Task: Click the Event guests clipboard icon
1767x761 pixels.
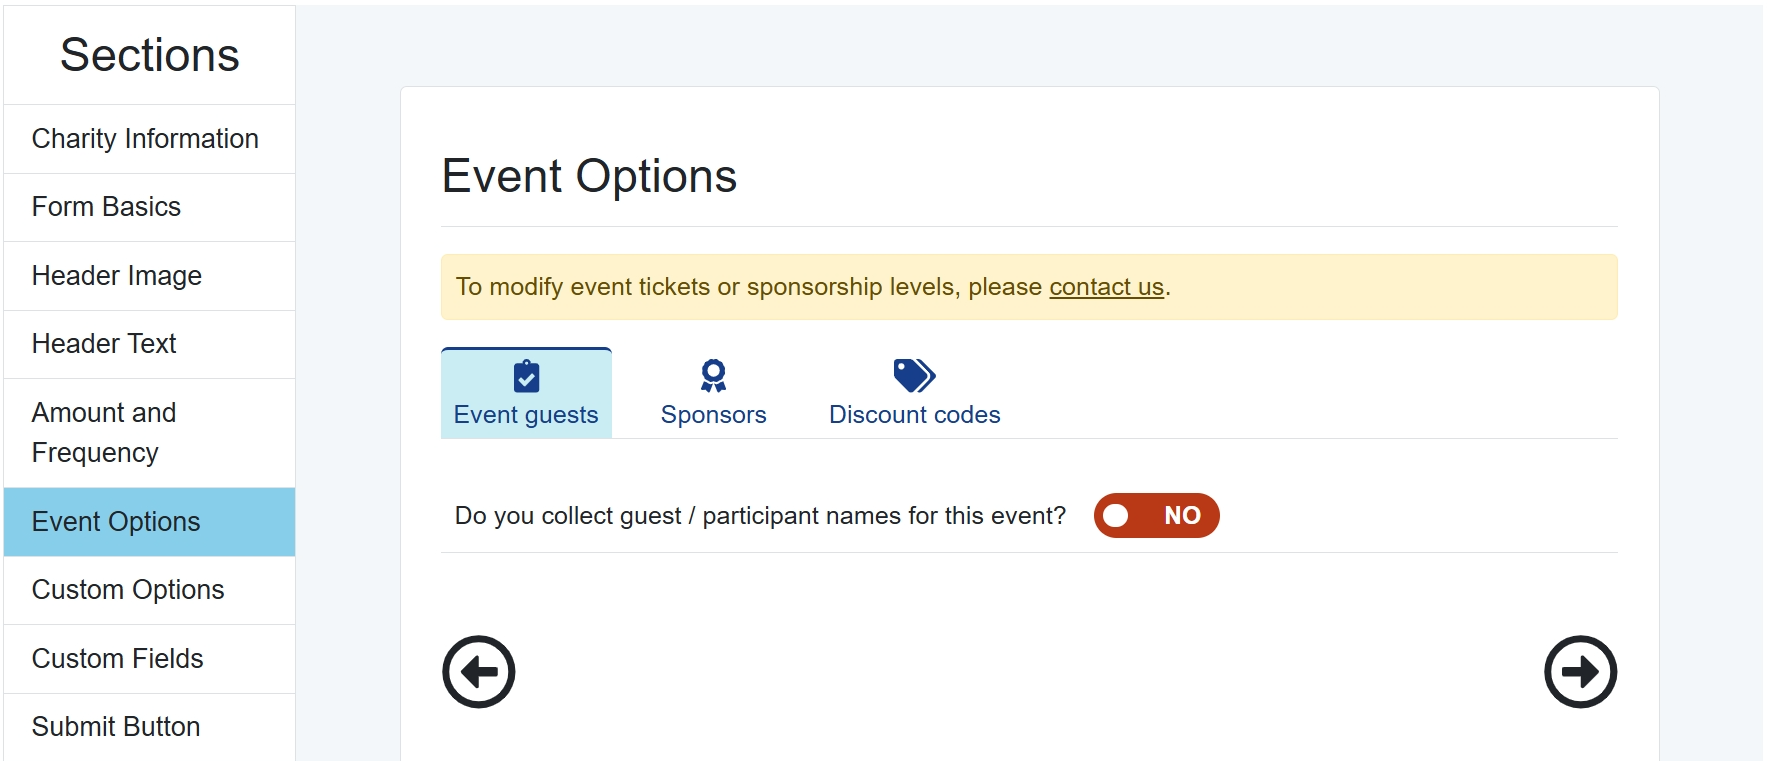Action: 526,377
